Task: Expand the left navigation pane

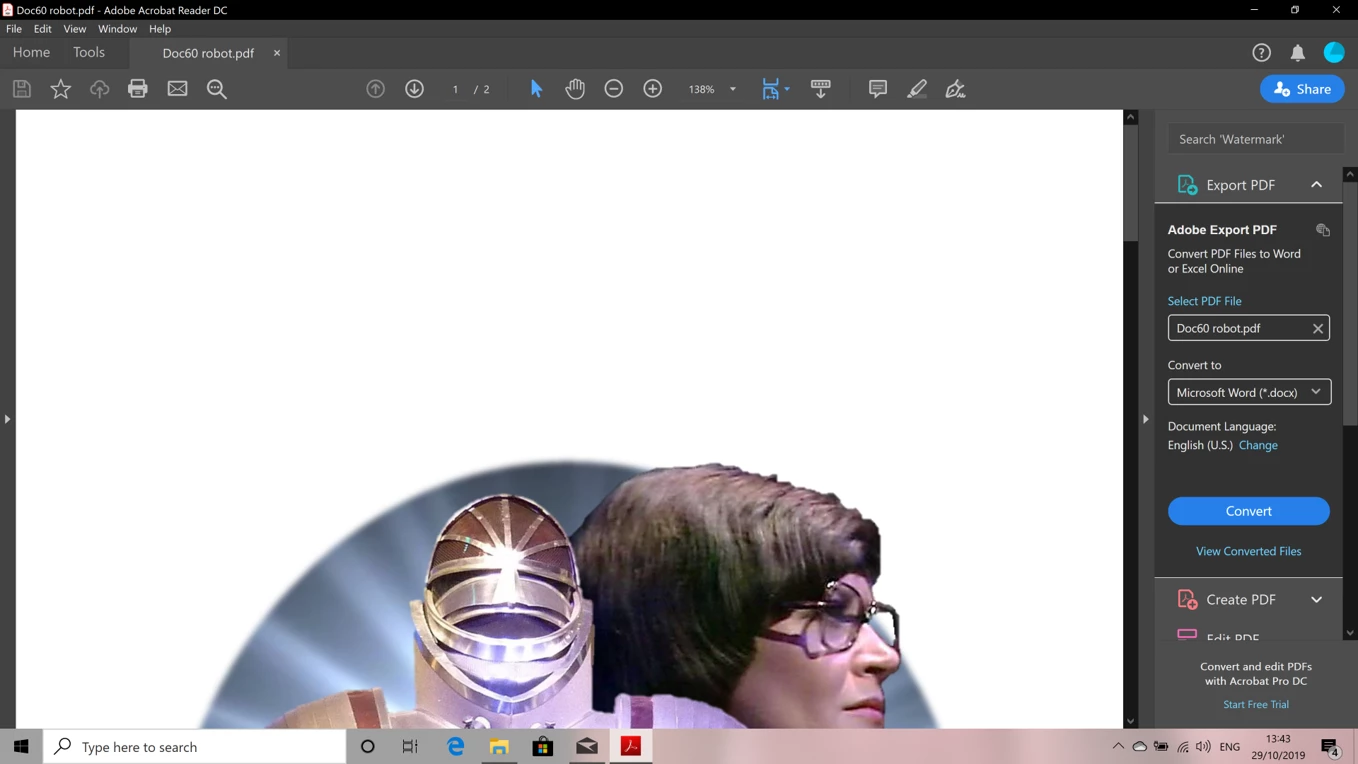Action: (7, 419)
